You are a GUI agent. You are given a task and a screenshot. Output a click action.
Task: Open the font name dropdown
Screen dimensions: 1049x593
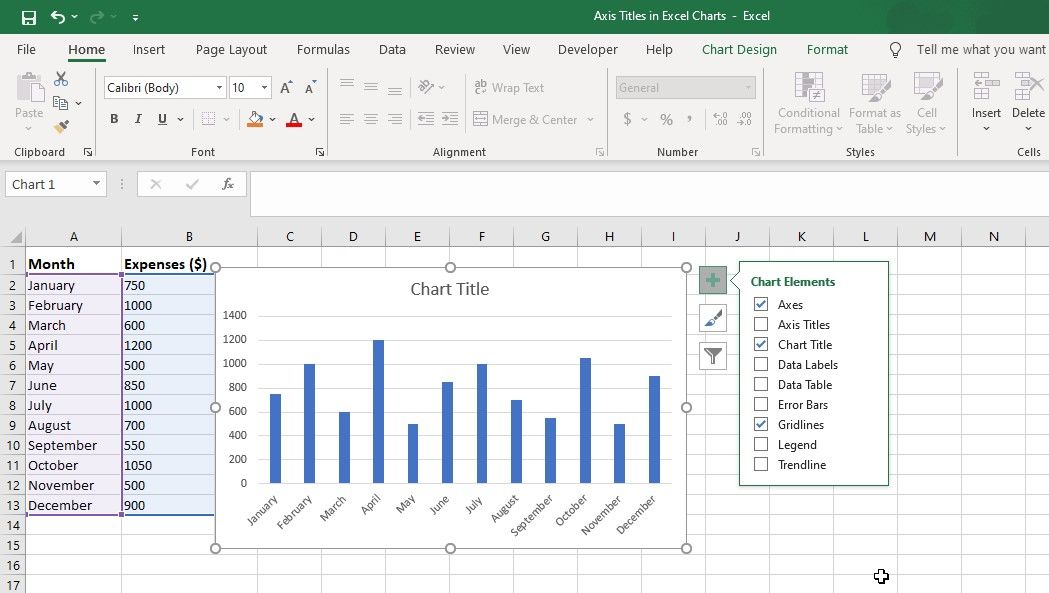tap(219, 88)
